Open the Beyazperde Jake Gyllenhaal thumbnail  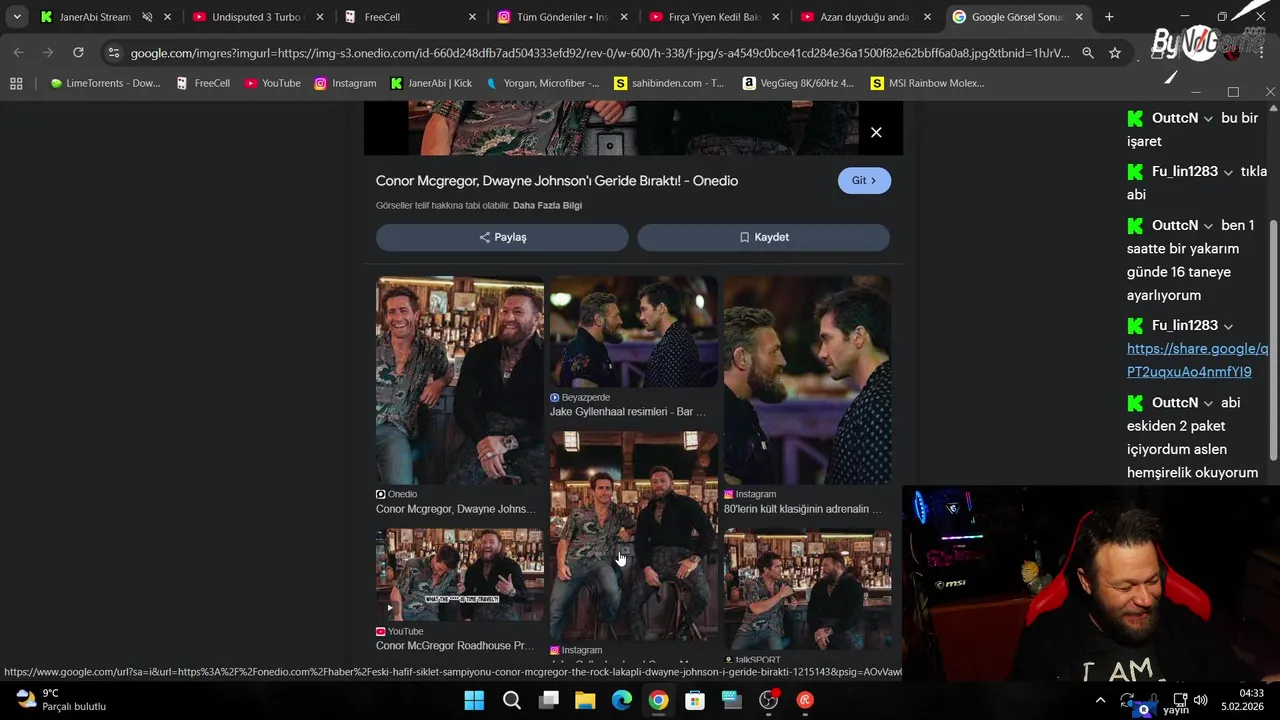(x=633, y=332)
